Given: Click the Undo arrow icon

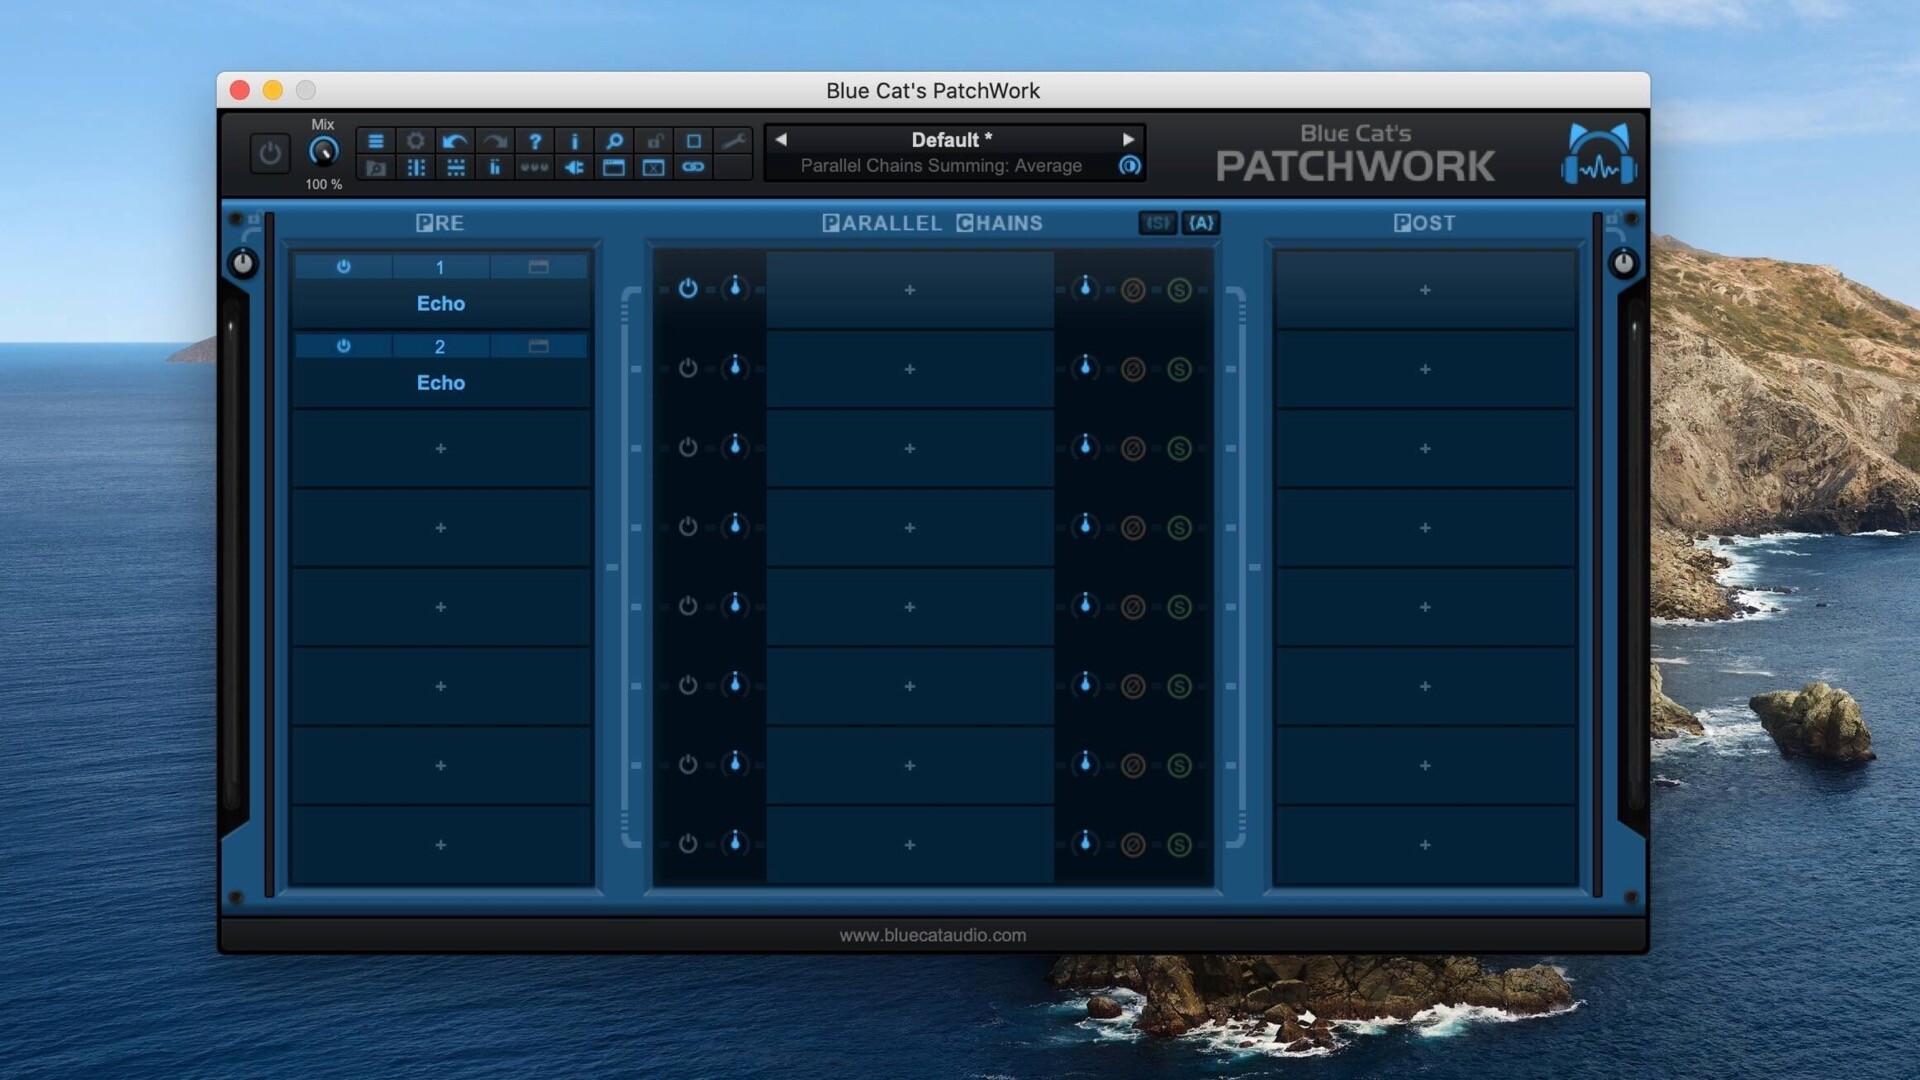Looking at the screenshot, I should (455, 141).
